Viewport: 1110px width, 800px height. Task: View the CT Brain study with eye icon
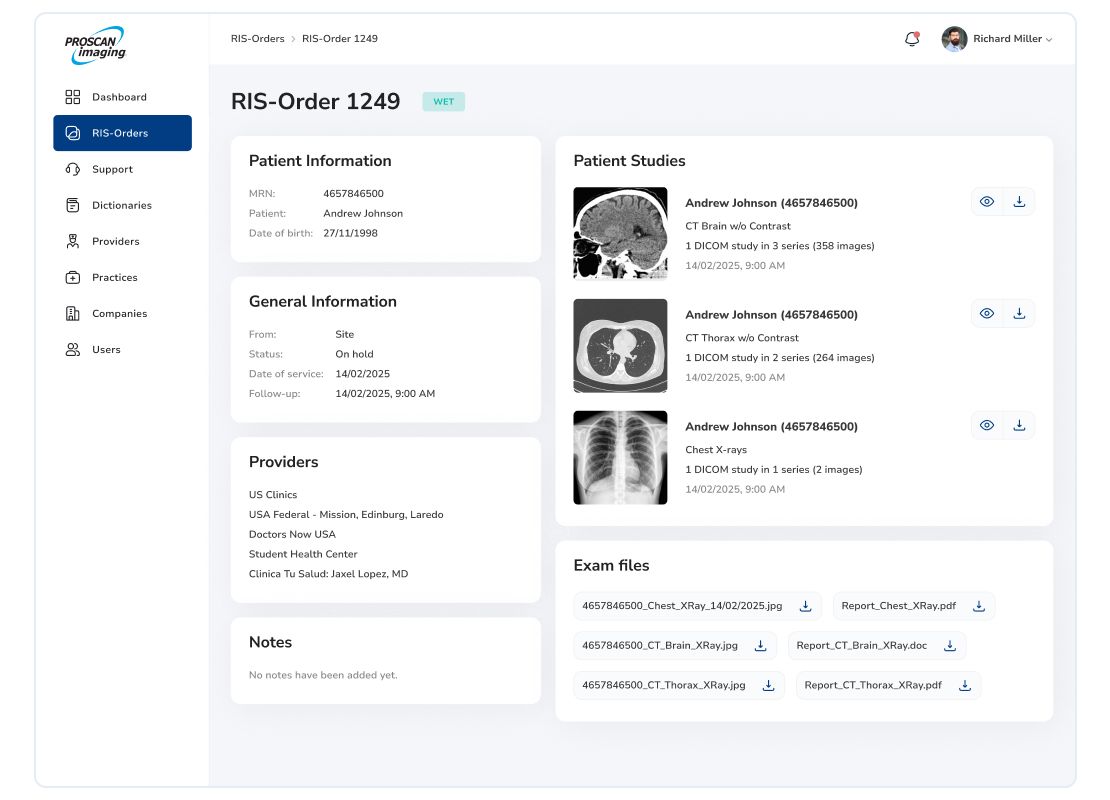click(987, 202)
